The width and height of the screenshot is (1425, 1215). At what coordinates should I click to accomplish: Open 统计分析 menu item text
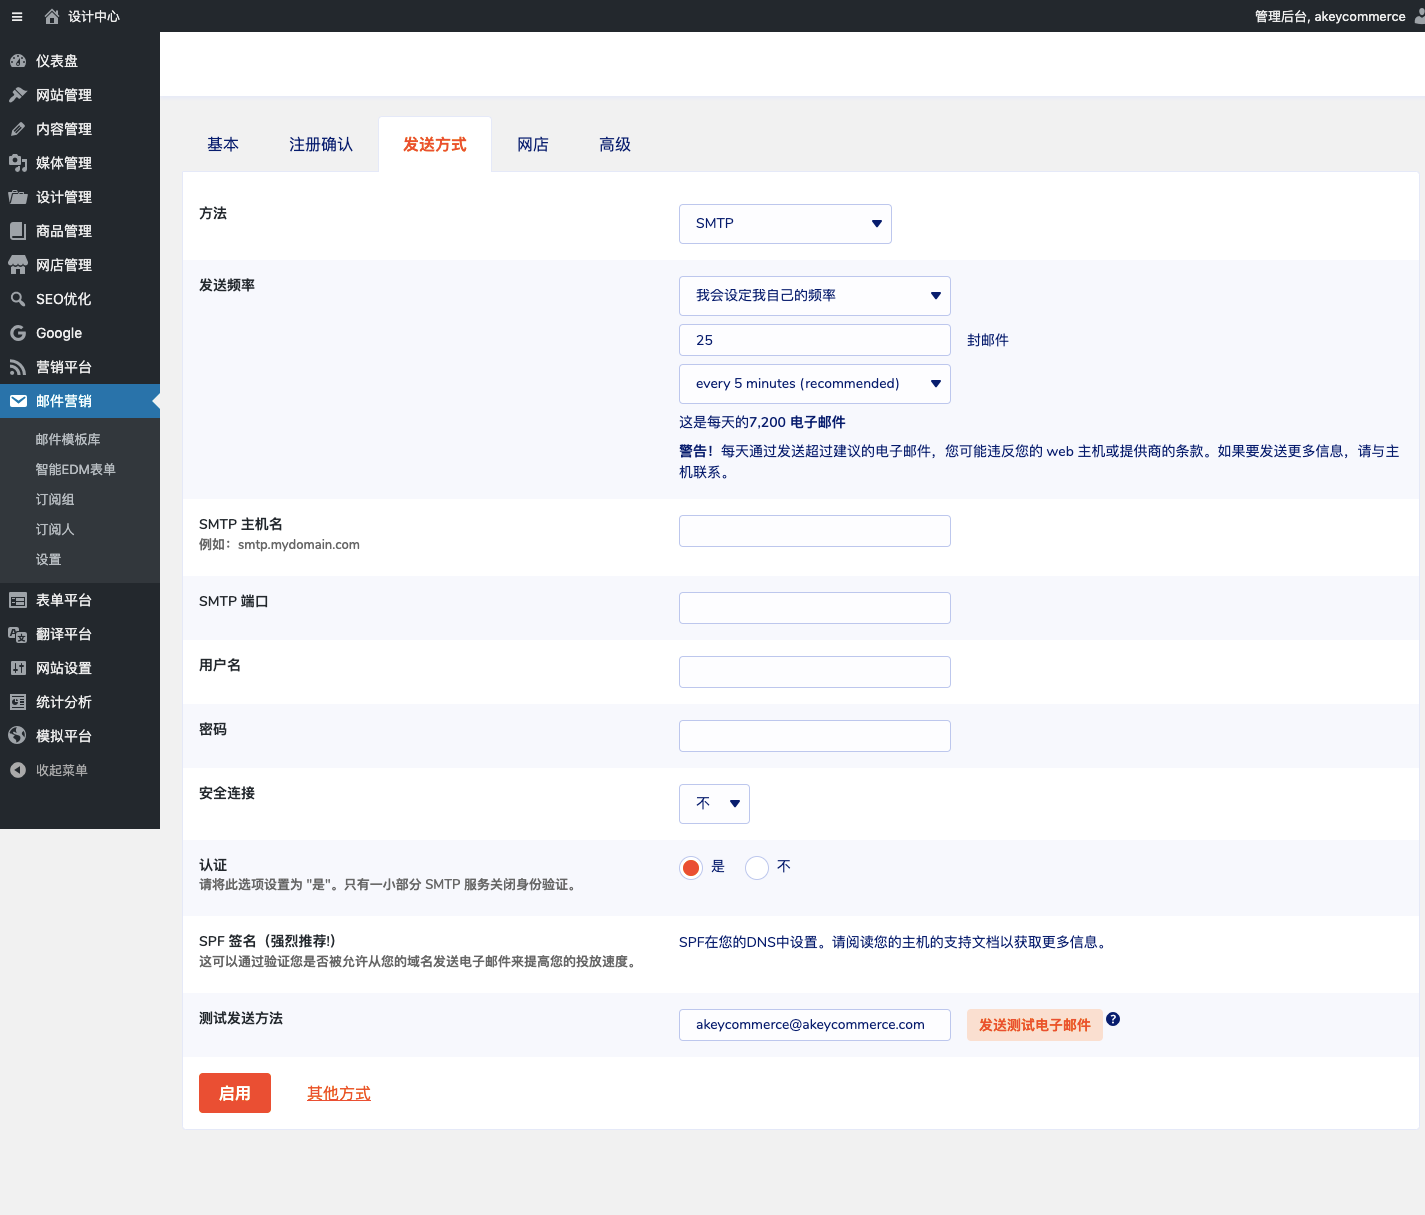[x=64, y=702]
